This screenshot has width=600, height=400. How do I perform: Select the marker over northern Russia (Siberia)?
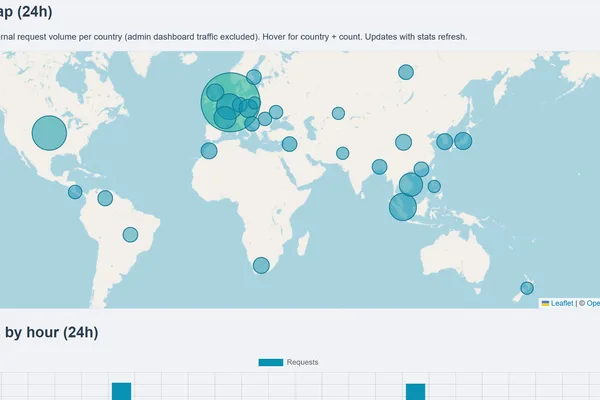click(x=406, y=72)
